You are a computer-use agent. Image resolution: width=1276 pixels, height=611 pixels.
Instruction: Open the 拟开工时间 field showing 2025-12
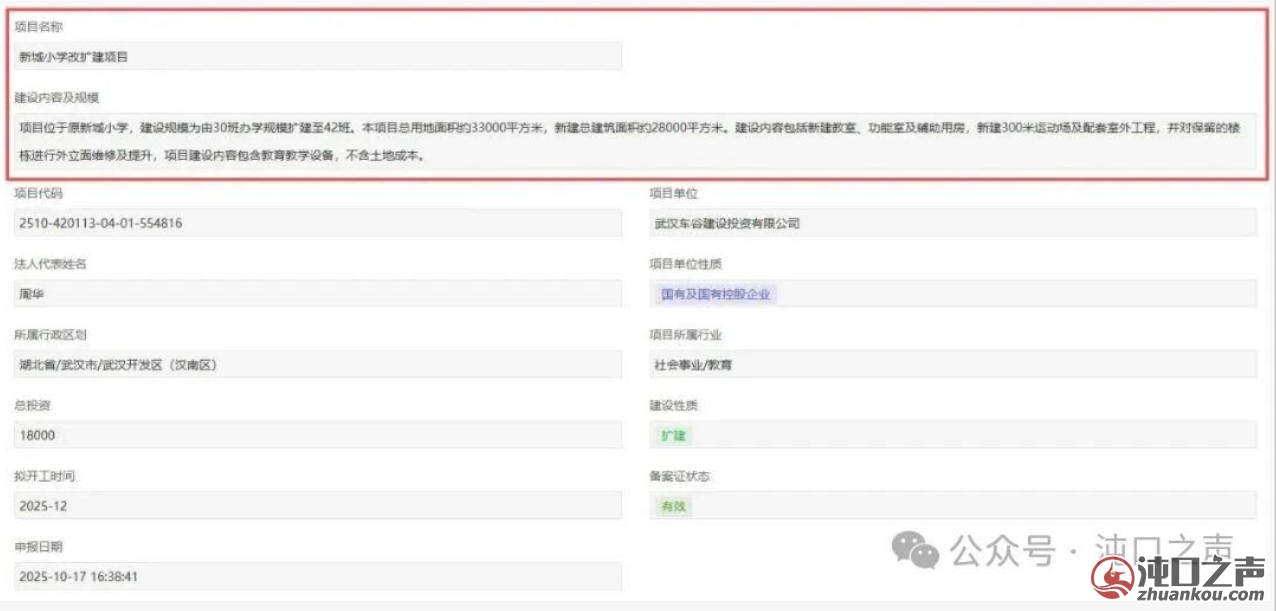(x=318, y=506)
